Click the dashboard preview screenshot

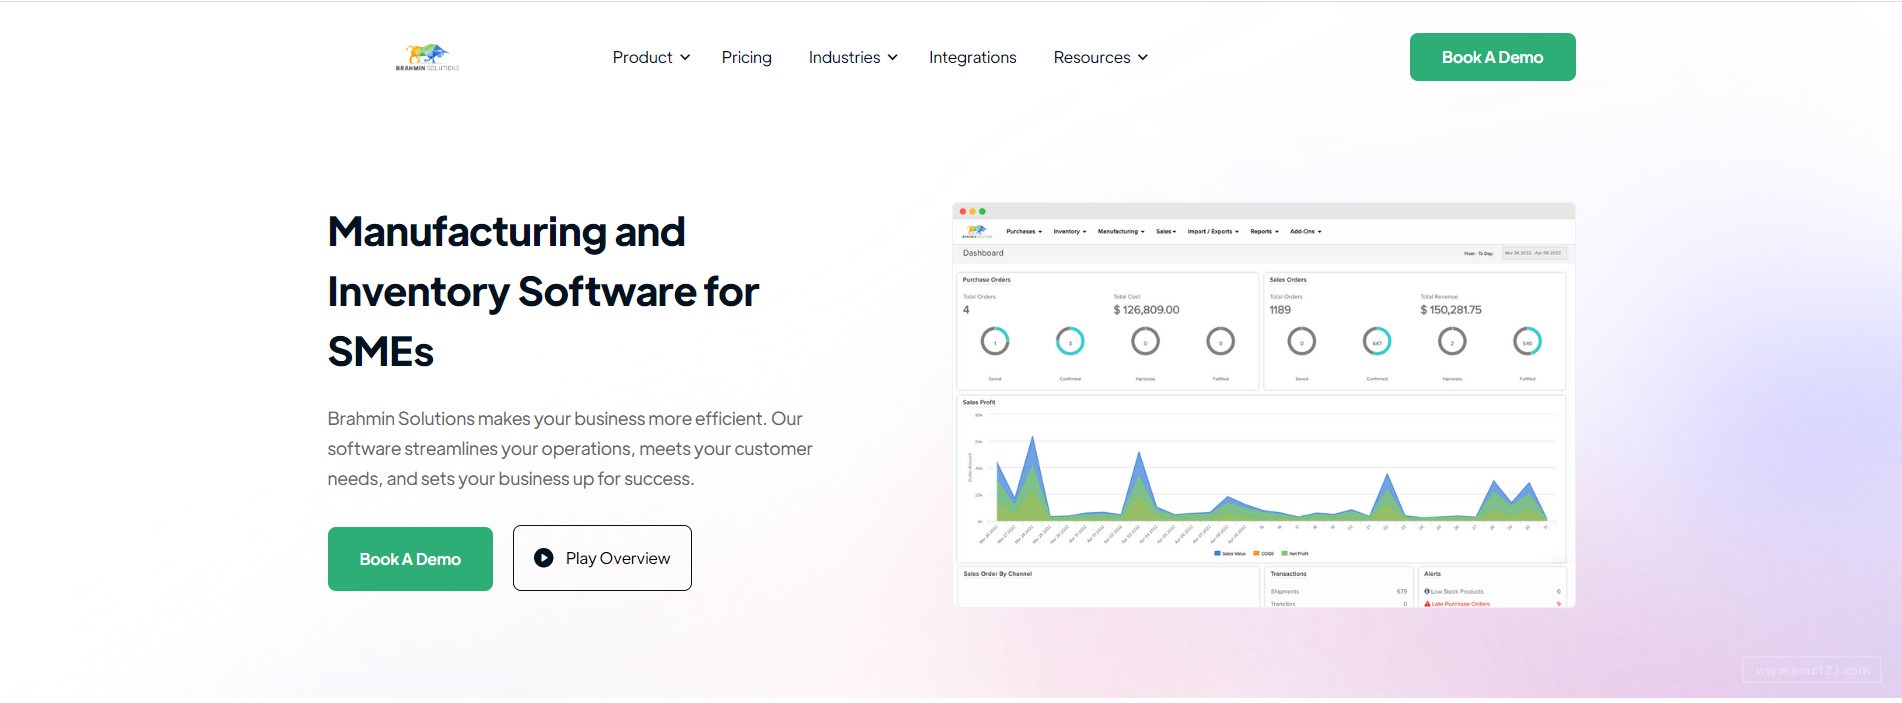1264,405
